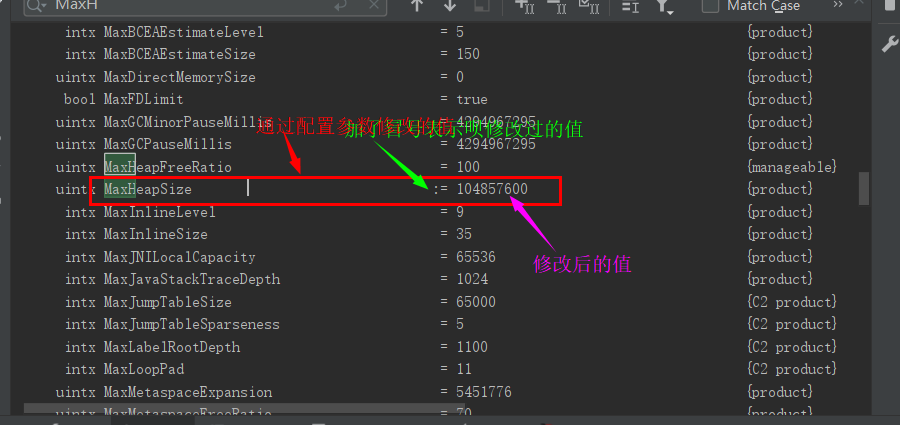Image resolution: width=900 pixels, height=425 pixels.
Task: Select the MaxLabelRootDepth text
Action: tap(172, 347)
